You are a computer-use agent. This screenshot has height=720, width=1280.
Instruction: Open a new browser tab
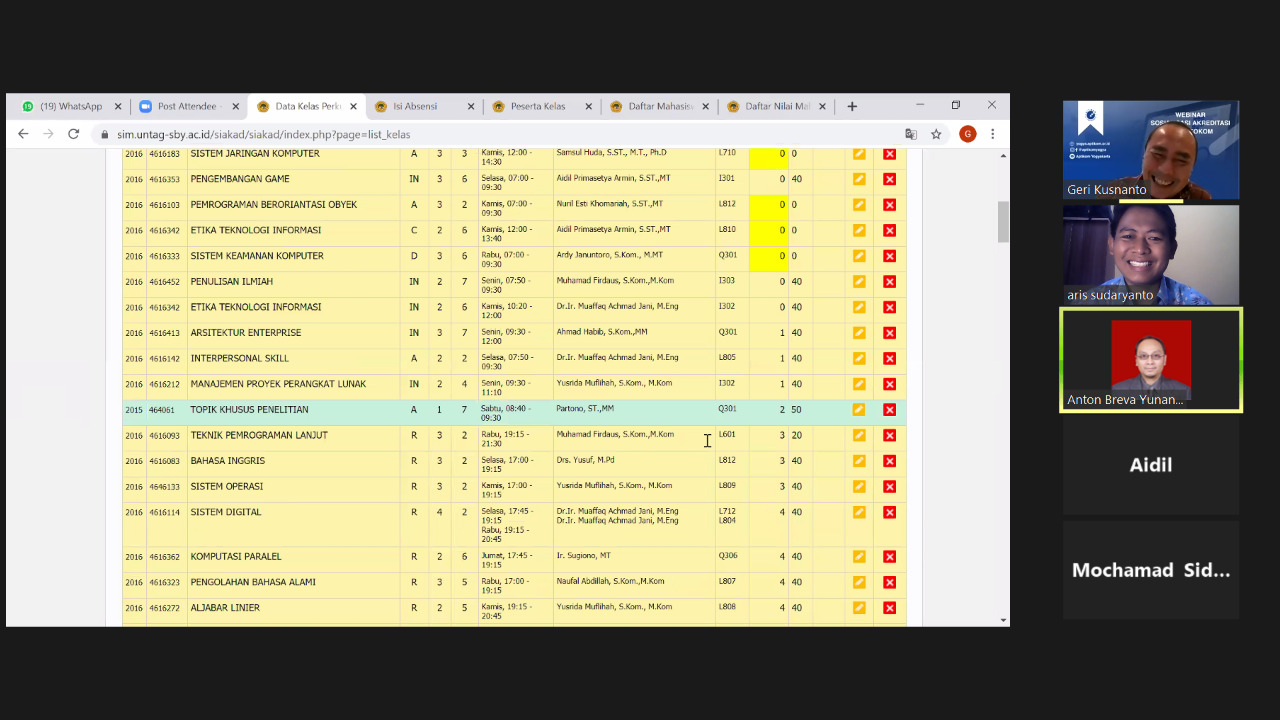(x=852, y=106)
